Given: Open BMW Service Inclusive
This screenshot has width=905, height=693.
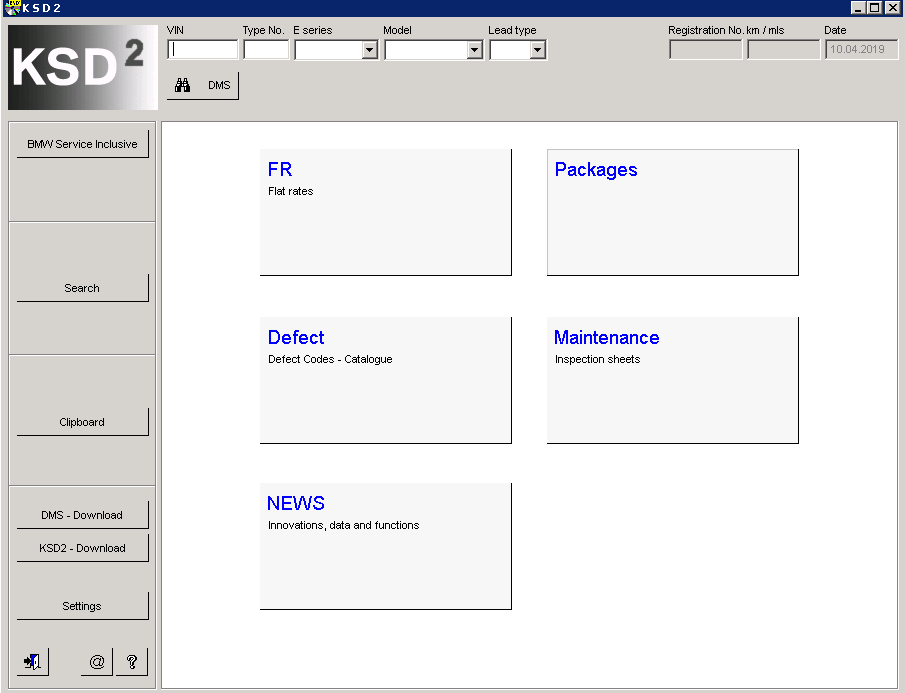Looking at the screenshot, I should (83, 144).
